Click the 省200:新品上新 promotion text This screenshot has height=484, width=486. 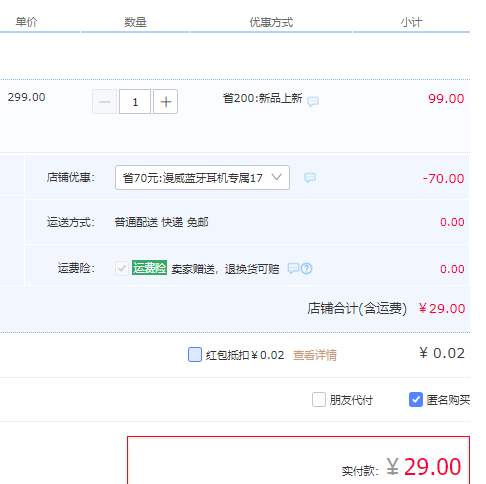tap(262, 98)
